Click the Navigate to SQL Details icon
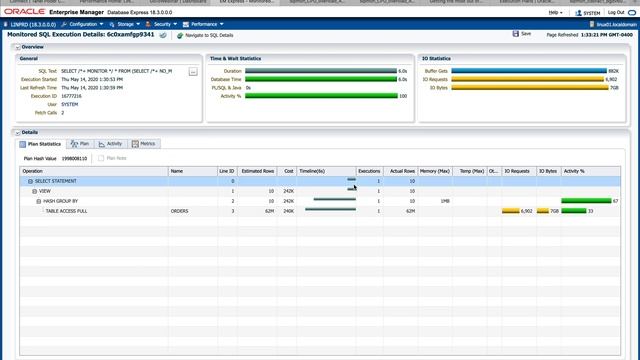640x360 pixels. [180, 36]
